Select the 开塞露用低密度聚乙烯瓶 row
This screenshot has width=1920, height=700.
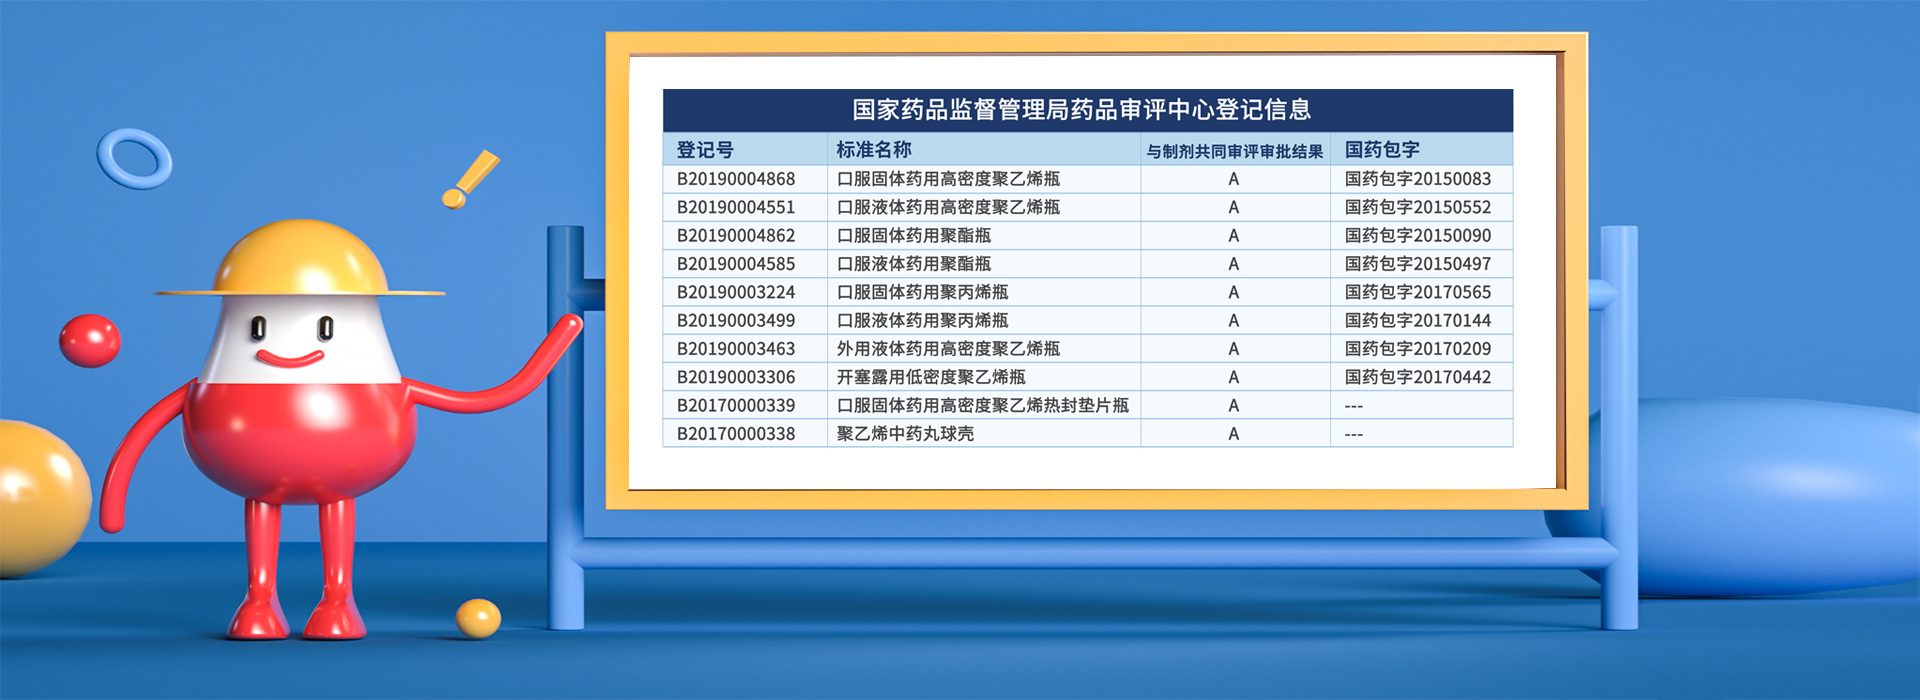(x=931, y=377)
